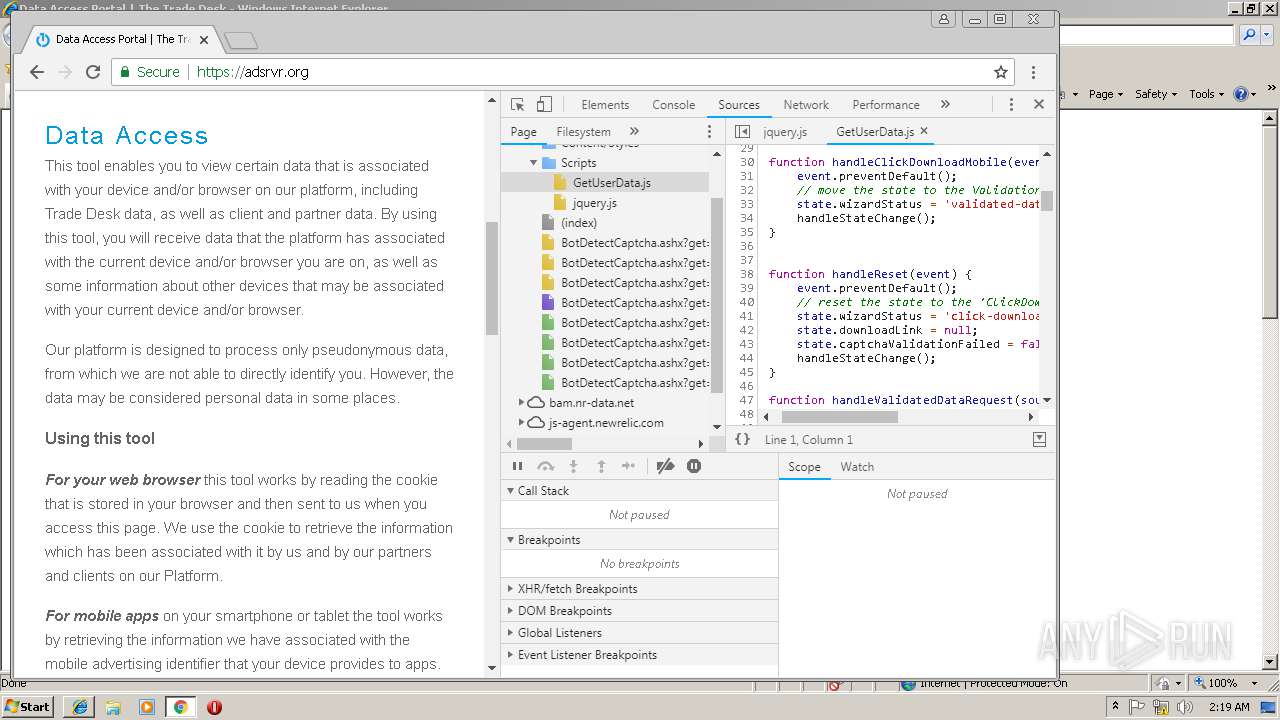Switch to the Console tab

point(673,105)
